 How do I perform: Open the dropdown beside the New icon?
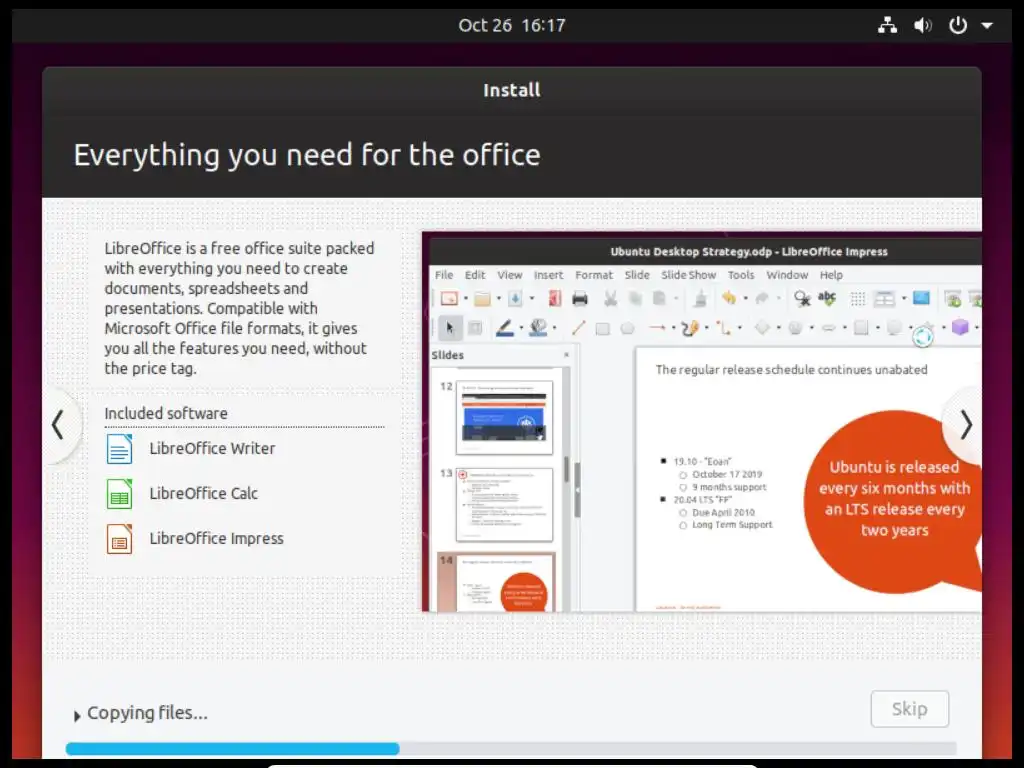466,299
